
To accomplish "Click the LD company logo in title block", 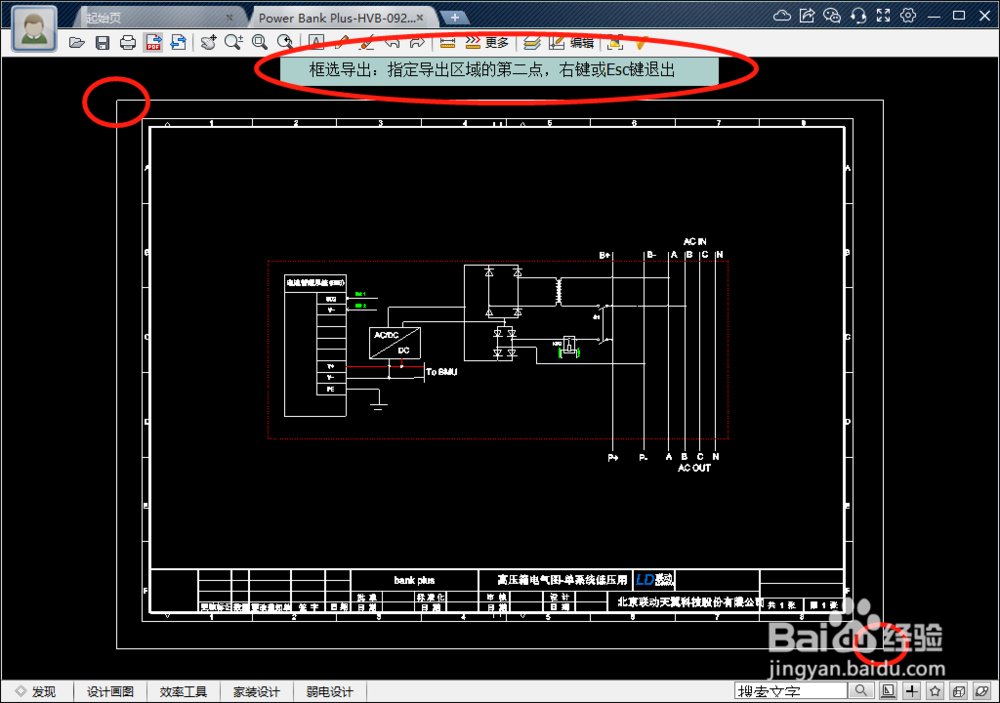I will pyautogui.click(x=655, y=579).
